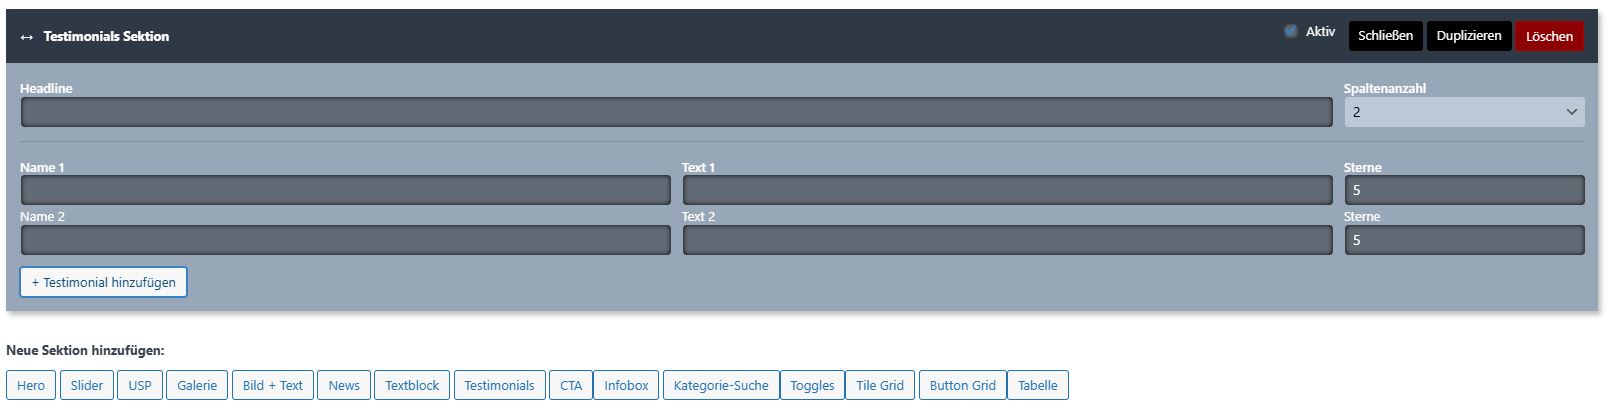1612x417 pixels.
Task: Click the Headline input field
Action: click(x=676, y=112)
